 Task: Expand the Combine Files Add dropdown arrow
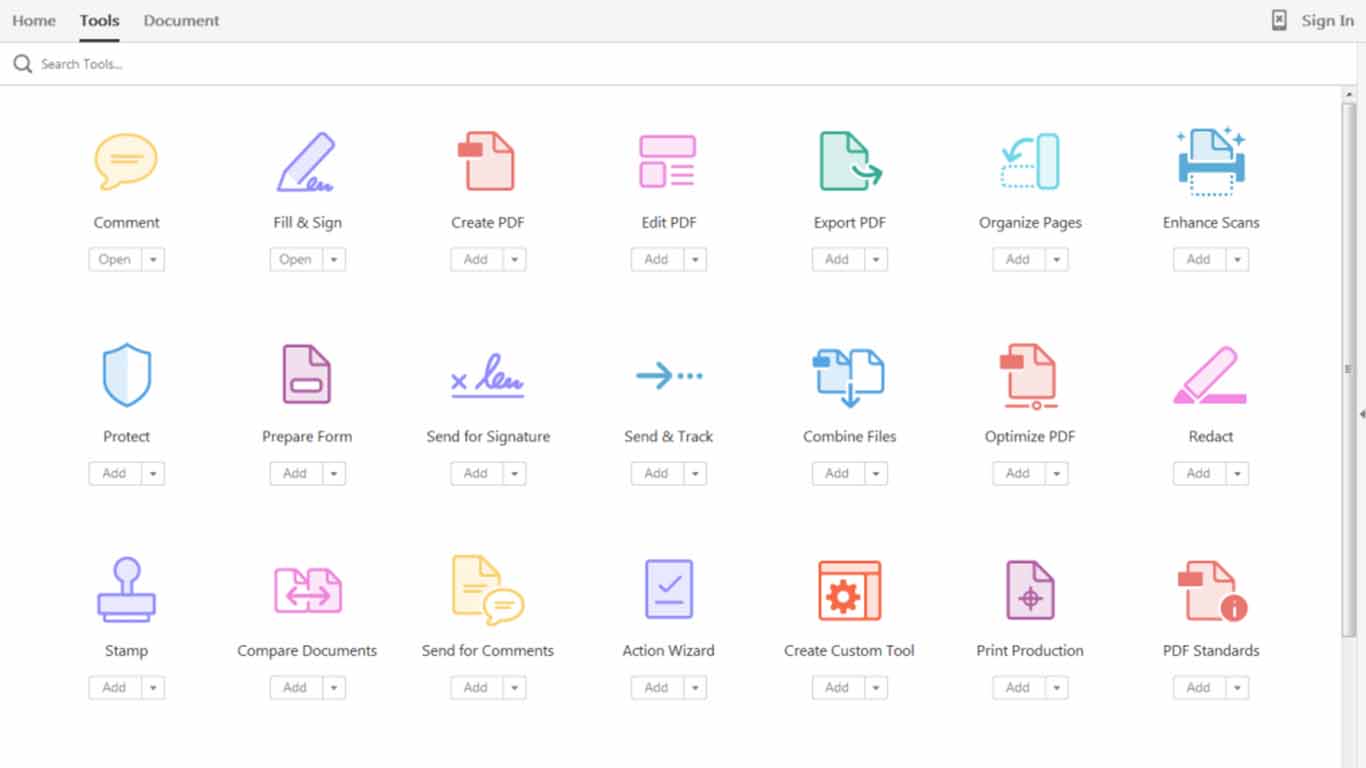[x=876, y=474]
